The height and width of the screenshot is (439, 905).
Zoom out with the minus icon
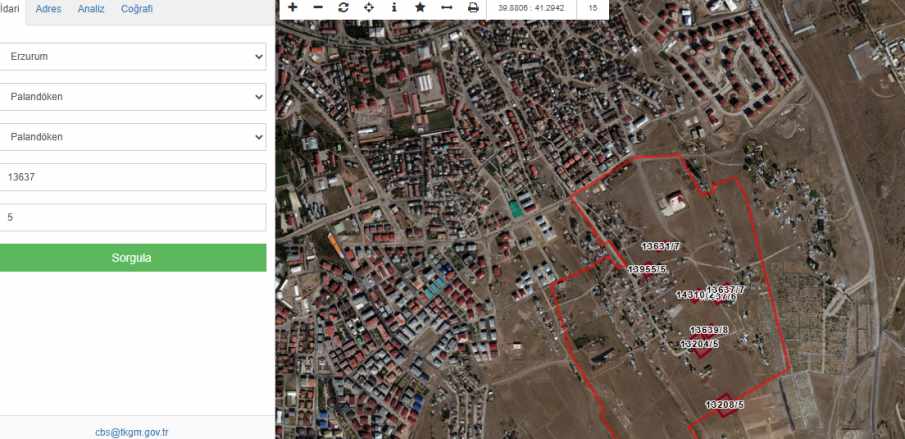coord(318,7)
